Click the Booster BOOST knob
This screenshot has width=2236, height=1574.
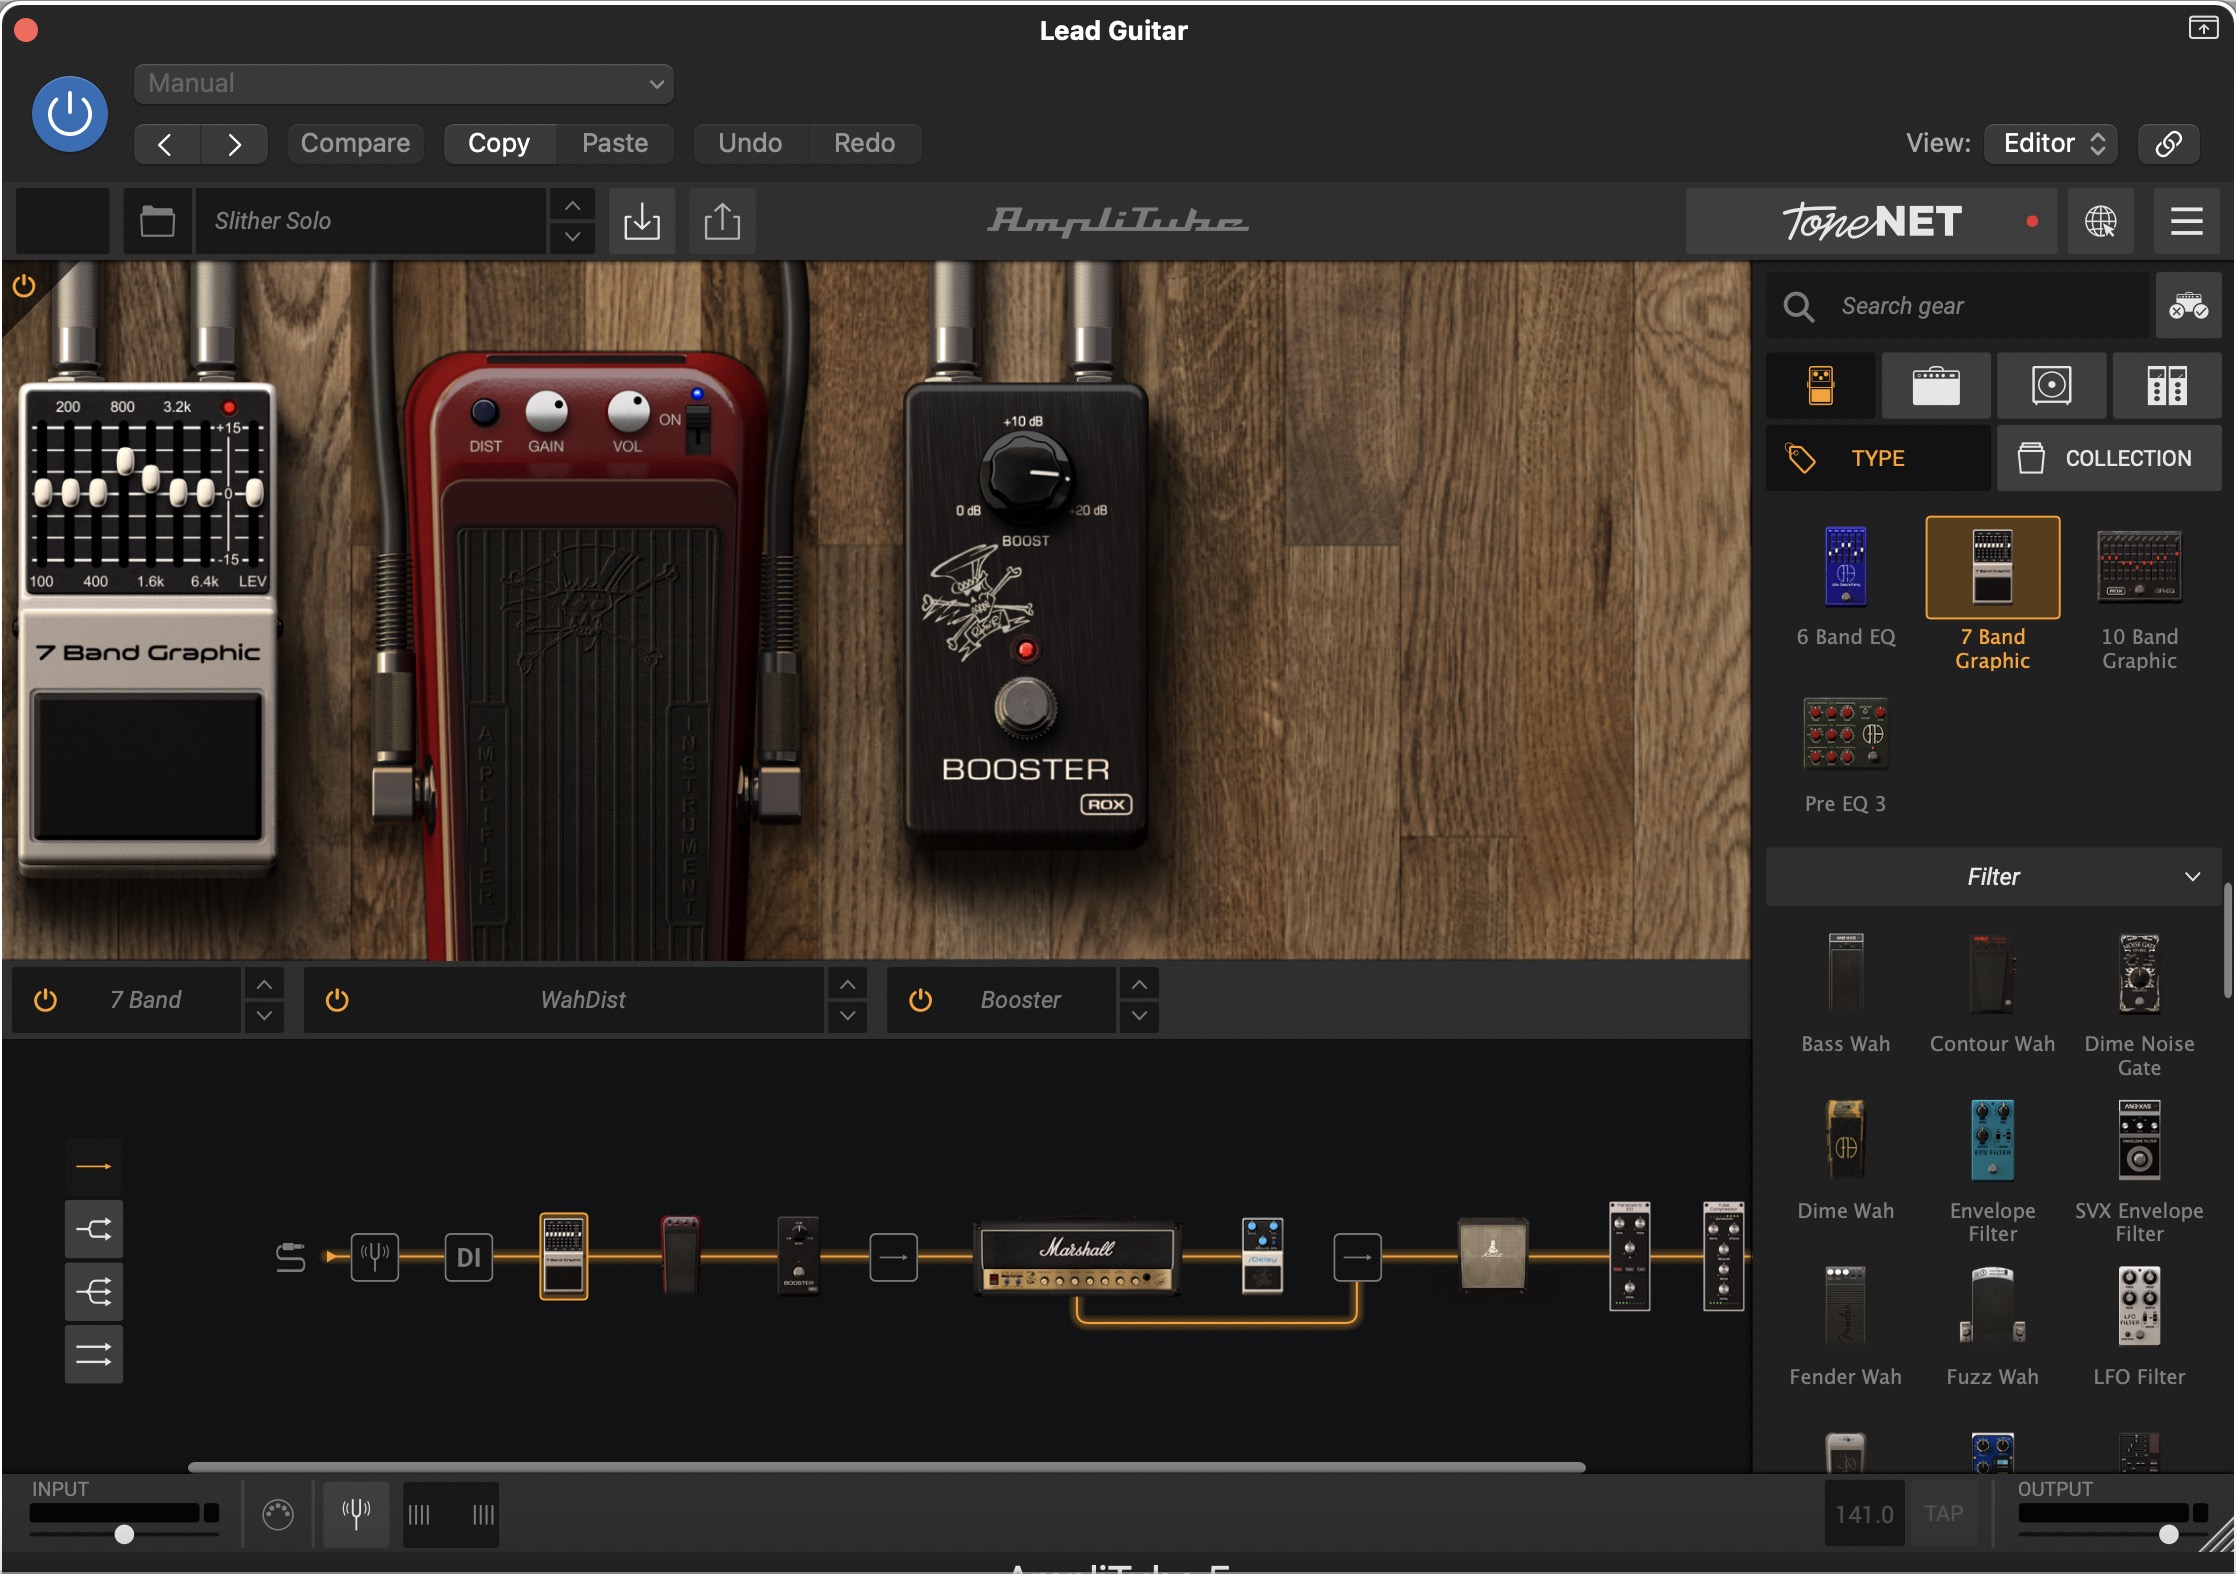[1026, 474]
